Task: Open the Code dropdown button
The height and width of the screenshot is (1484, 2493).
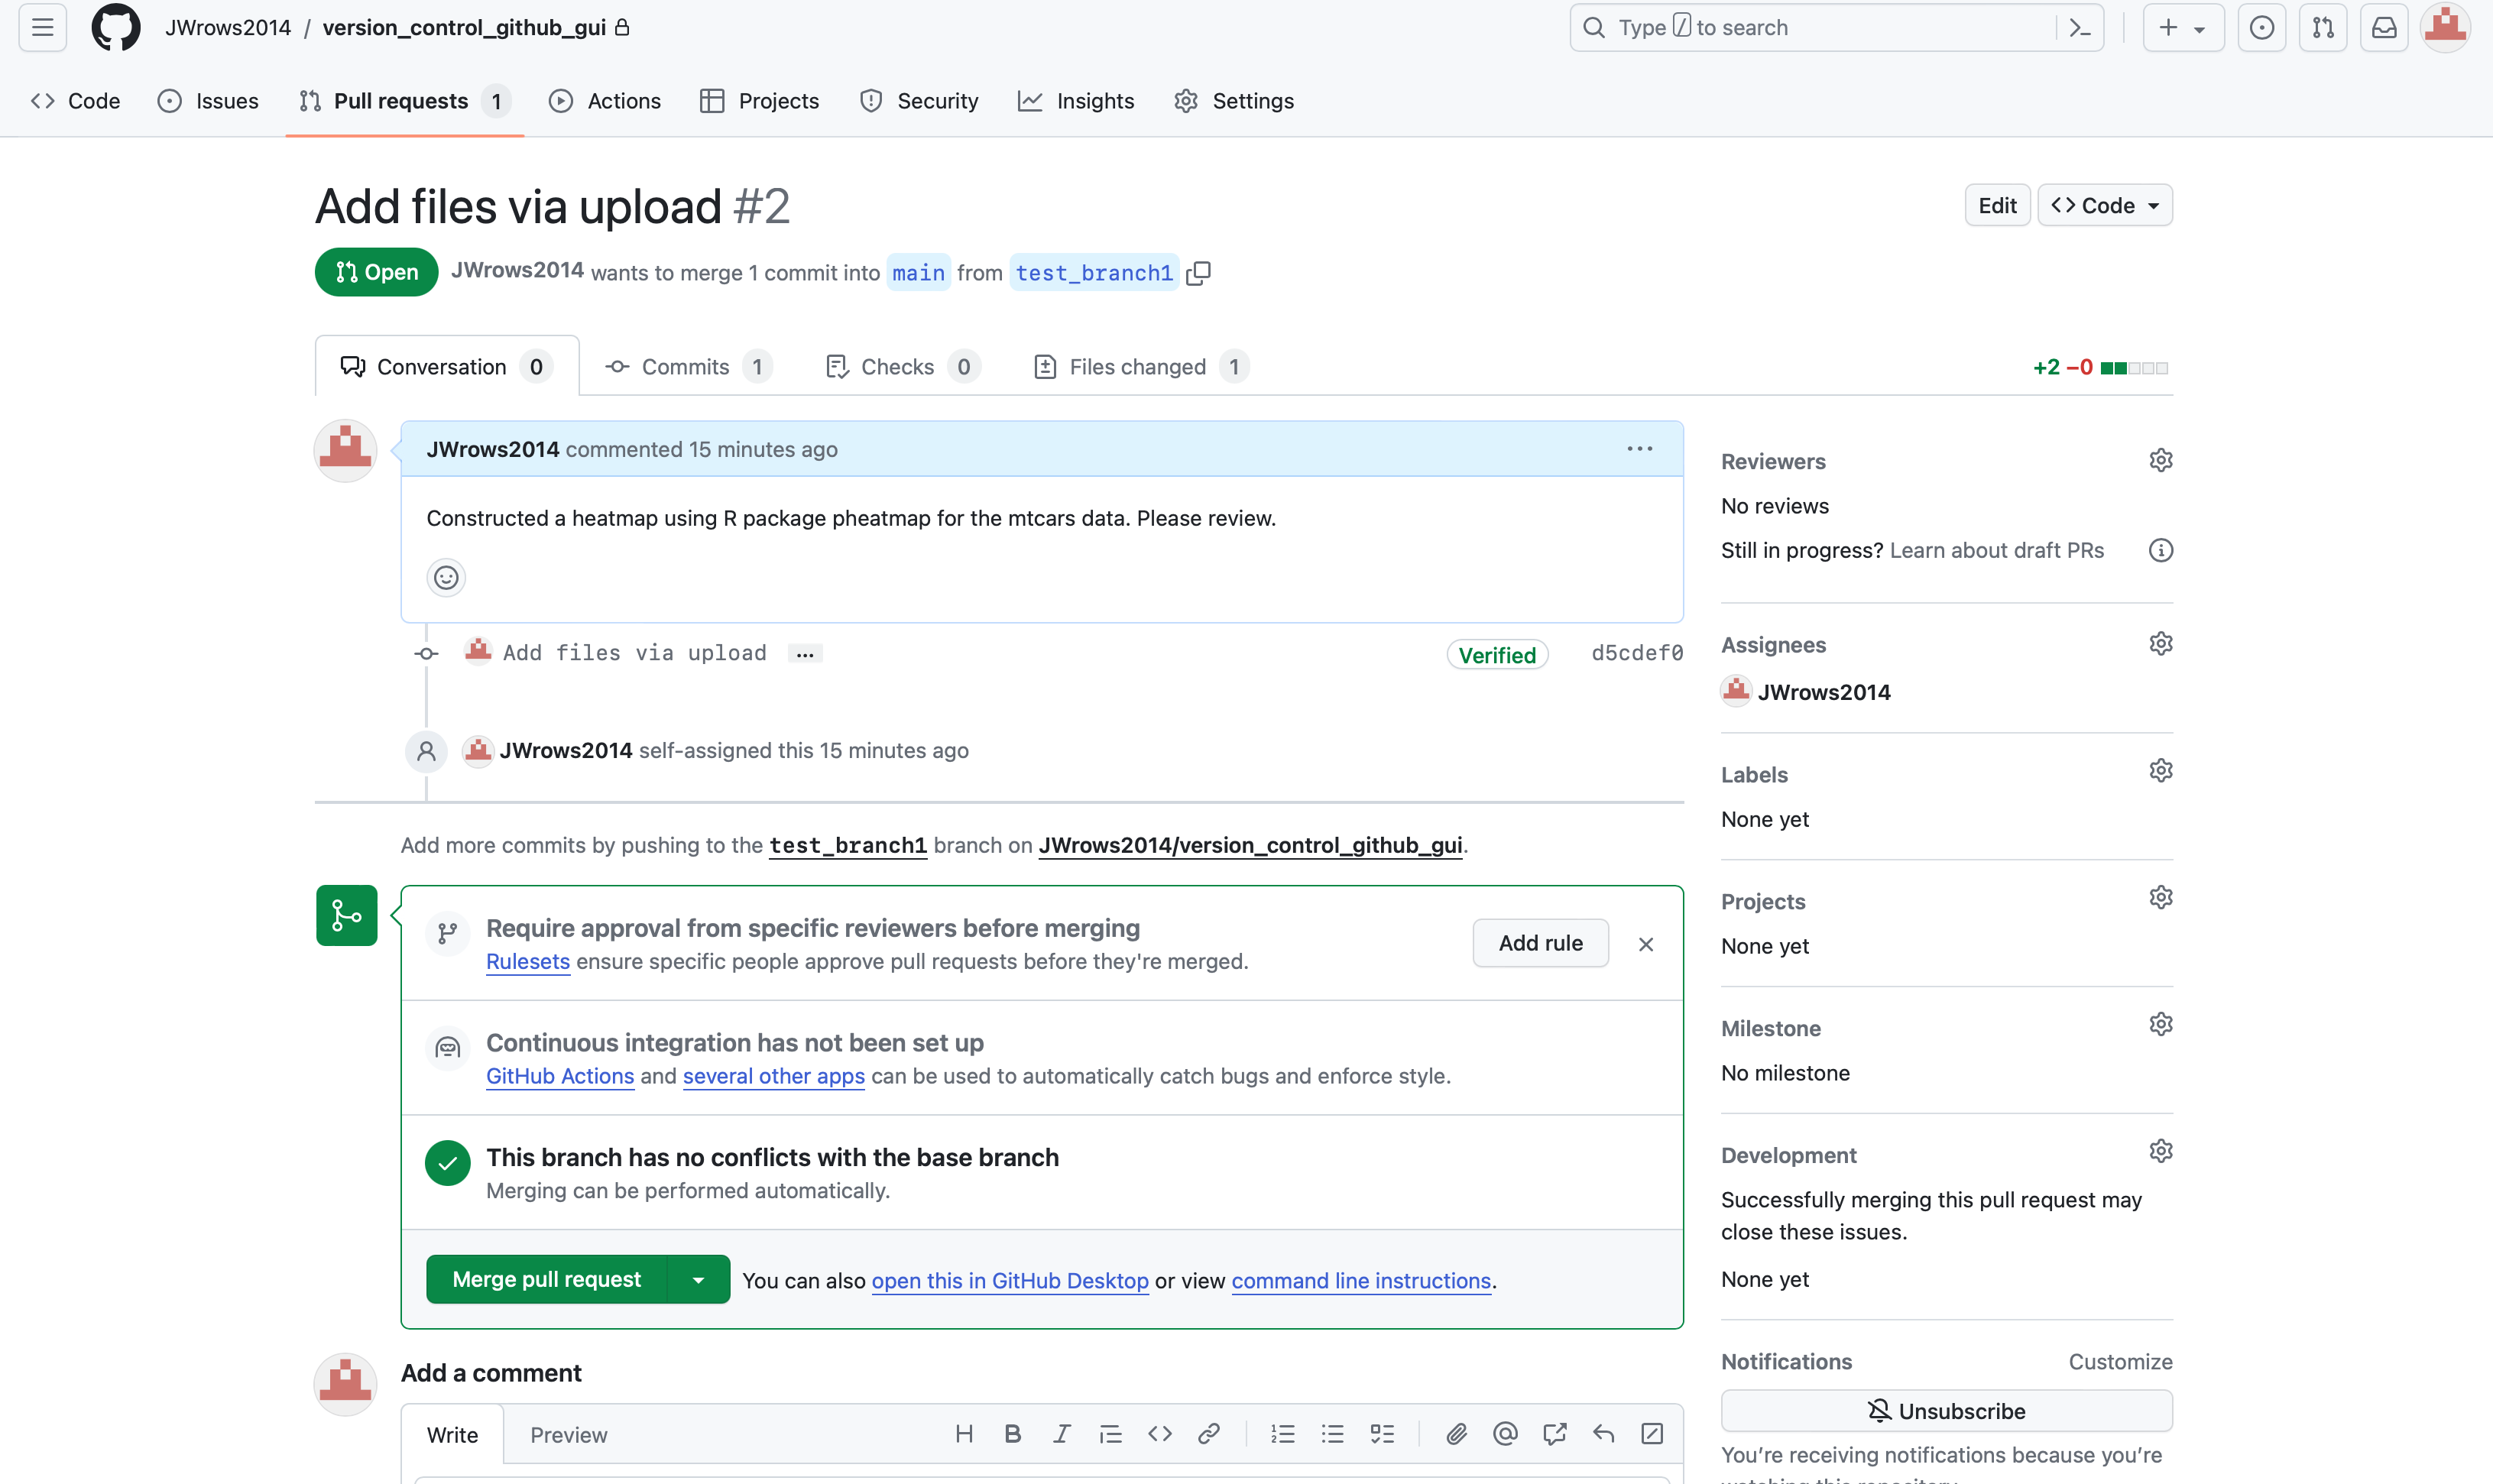Action: [x=2104, y=206]
